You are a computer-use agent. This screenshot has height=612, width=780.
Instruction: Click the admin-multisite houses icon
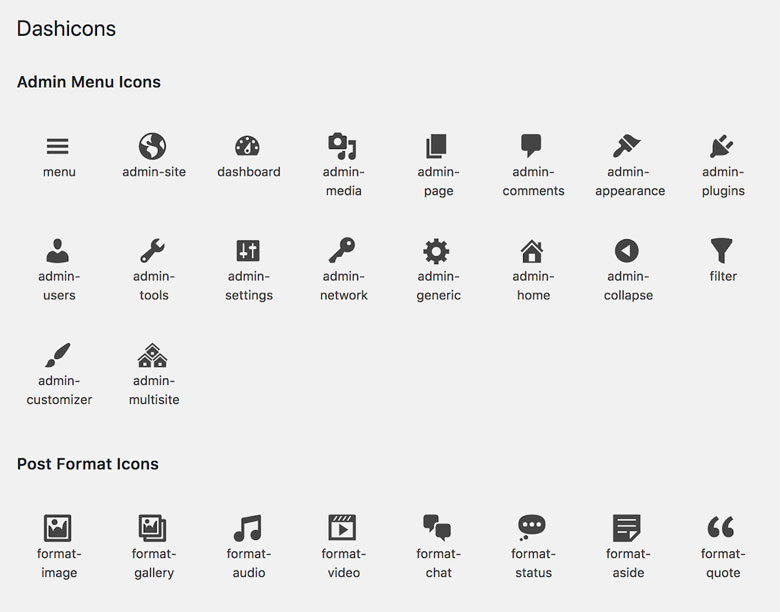click(x=153, y=355)
